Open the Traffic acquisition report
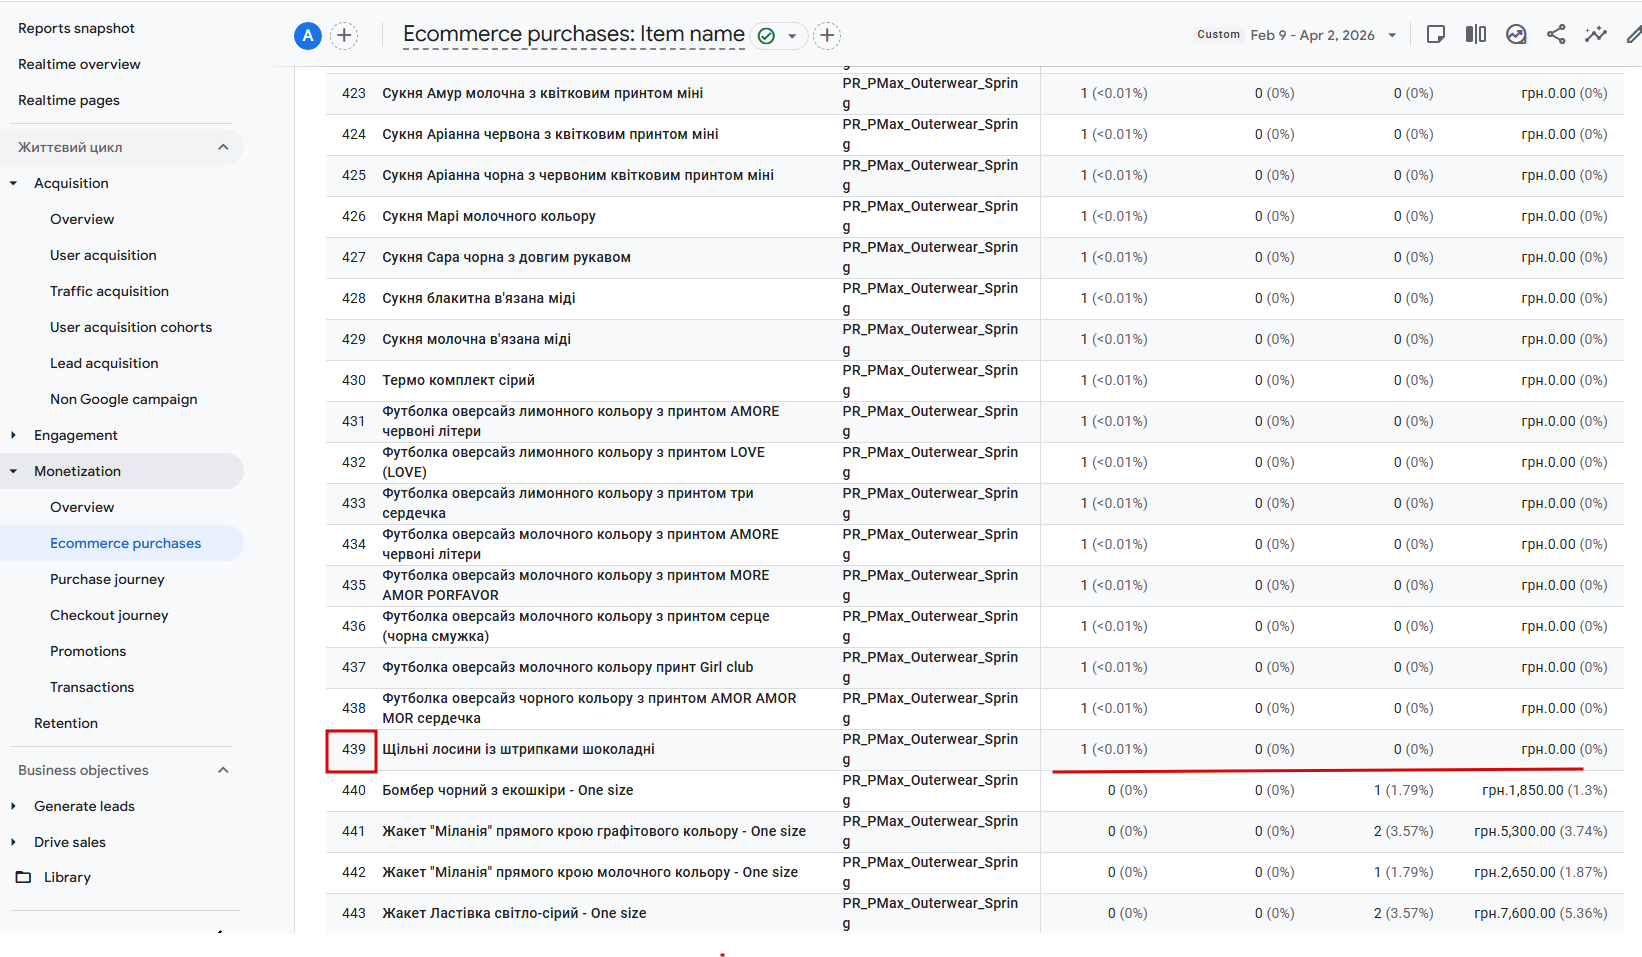This screenshot has width=1642, height=957. point(109,291)
